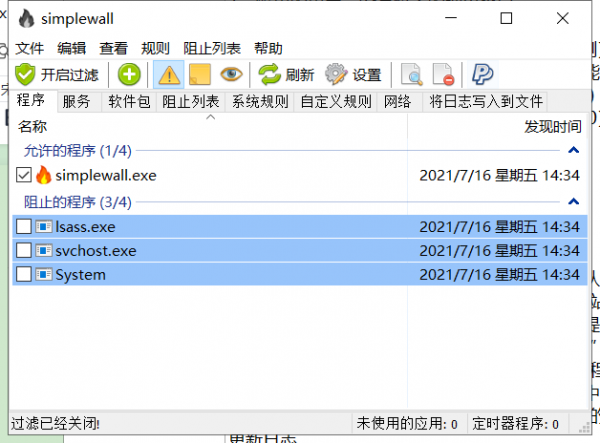The width and height of the screenshot is (600, 443).
Task: Click the PayPal donate icon
Action: point(482,74)
